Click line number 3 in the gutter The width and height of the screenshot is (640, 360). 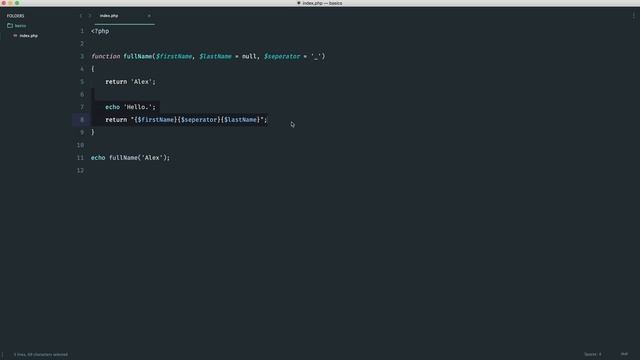(82, 56)
